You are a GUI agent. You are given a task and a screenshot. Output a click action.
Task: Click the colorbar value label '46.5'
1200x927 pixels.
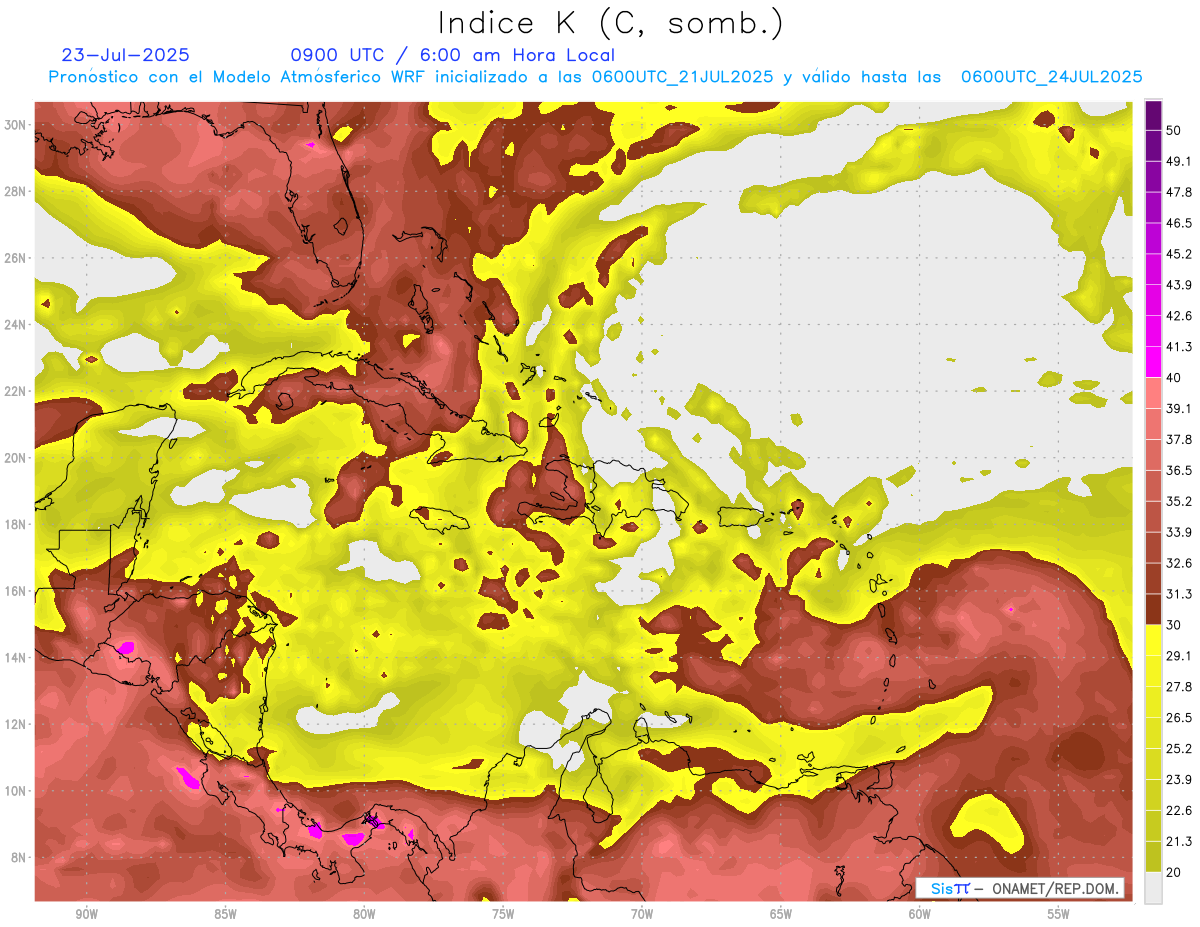[x=1179, y=223]
